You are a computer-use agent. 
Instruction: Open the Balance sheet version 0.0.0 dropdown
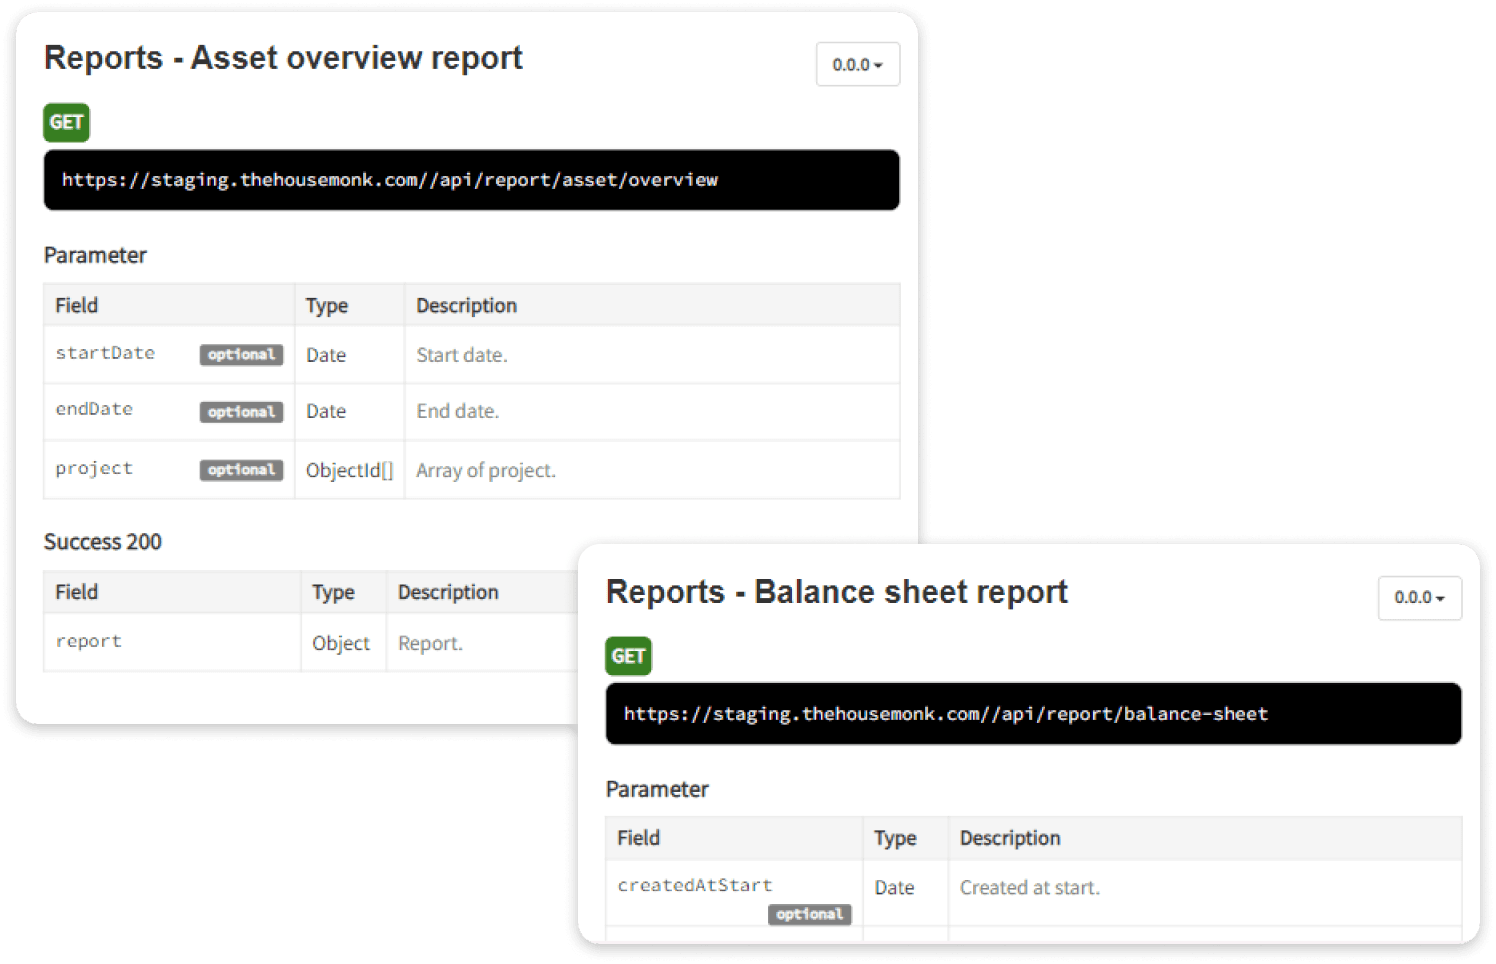tap(1419, 598)
